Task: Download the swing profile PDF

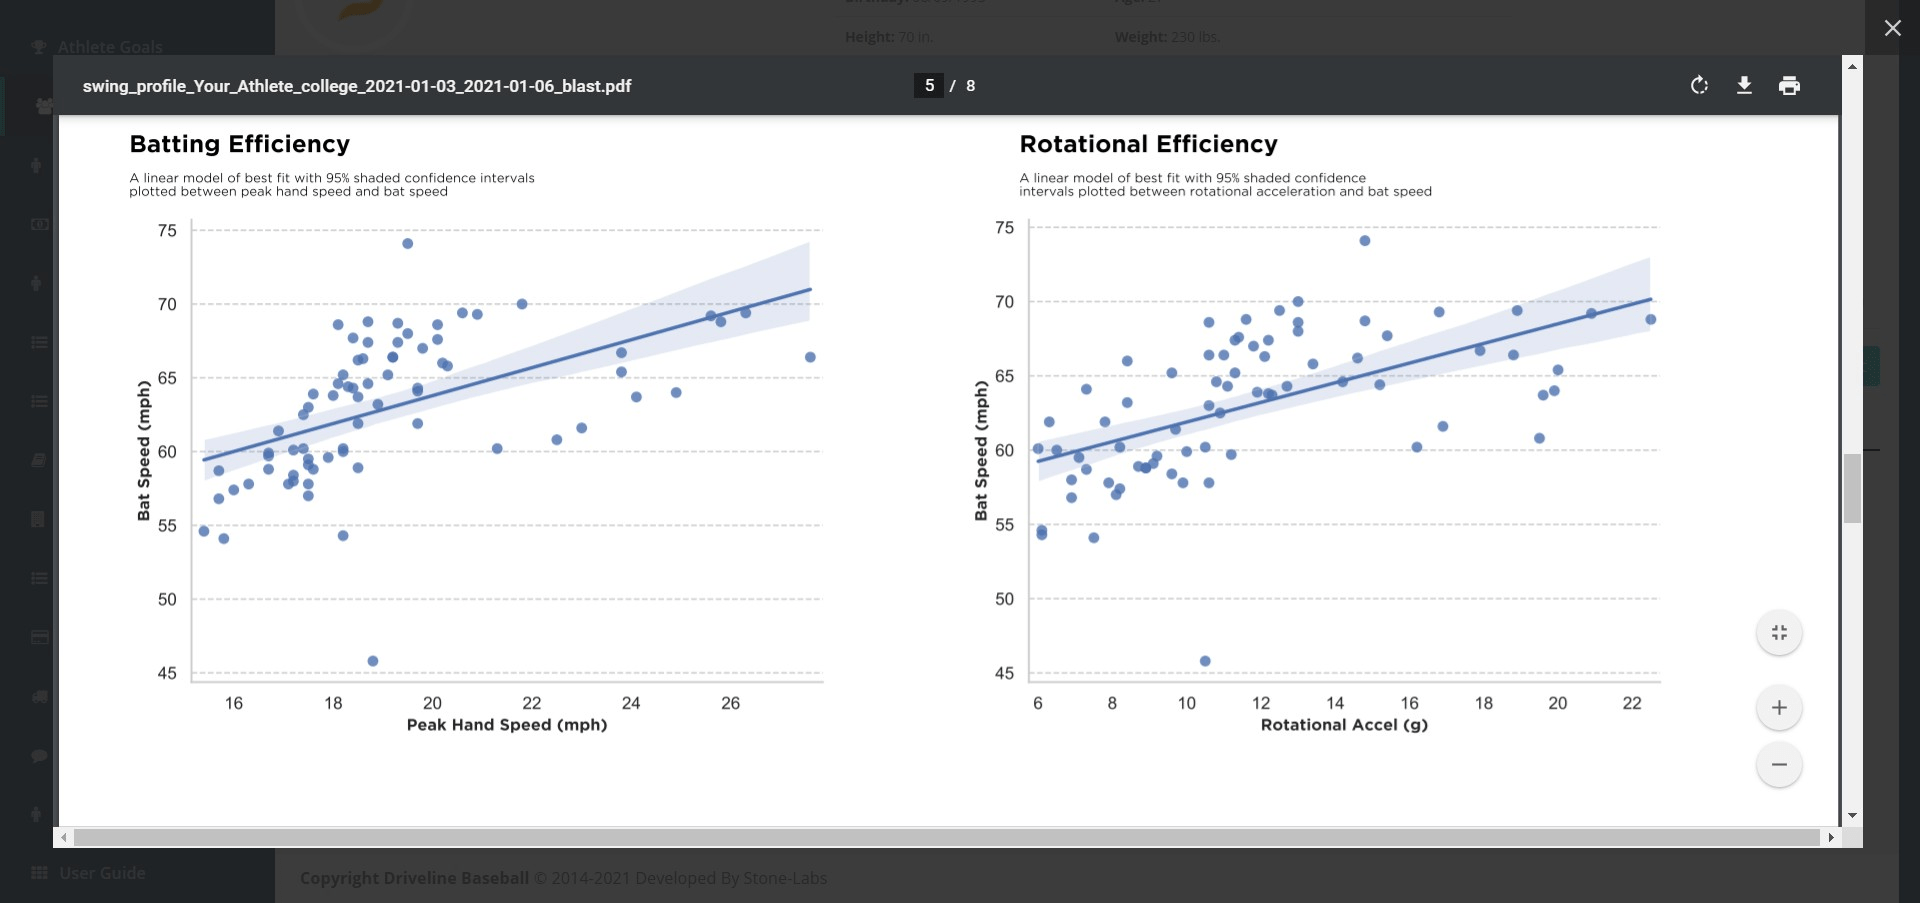Action: [1744, 86]
